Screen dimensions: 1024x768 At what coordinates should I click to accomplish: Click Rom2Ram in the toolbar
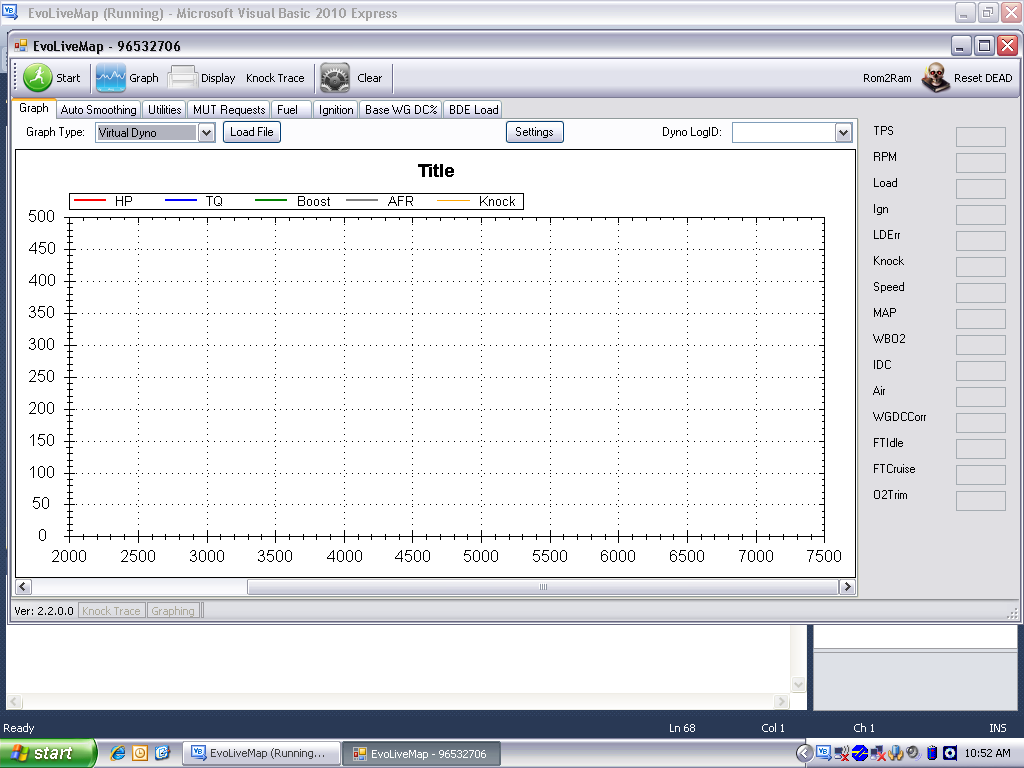887,78
